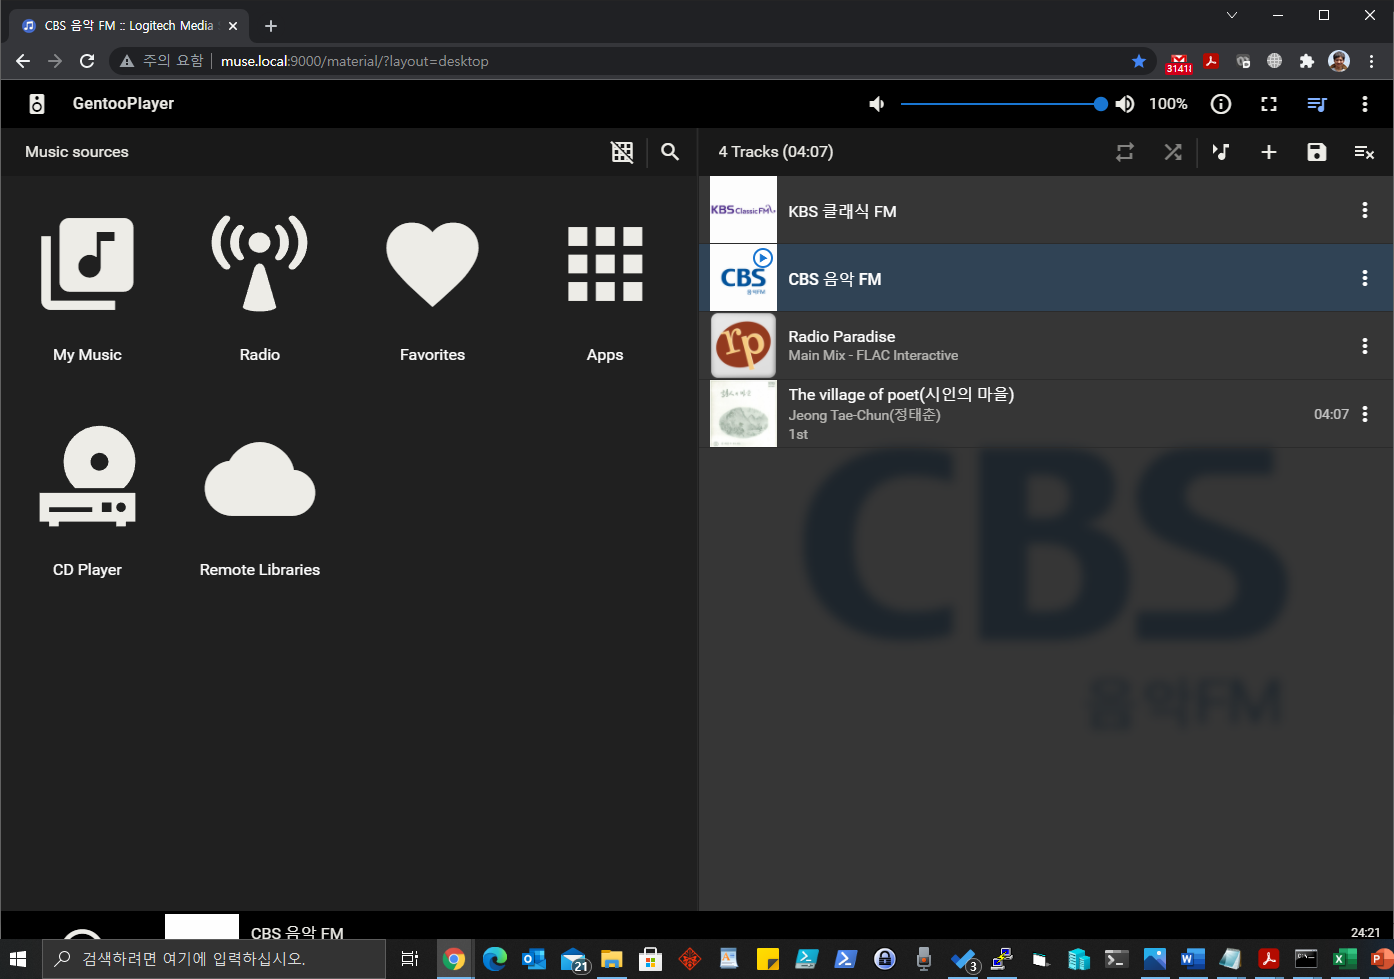The image size is (1394, 979).
Task: Click the Windows taskbar search box
Action: (213, 959)
